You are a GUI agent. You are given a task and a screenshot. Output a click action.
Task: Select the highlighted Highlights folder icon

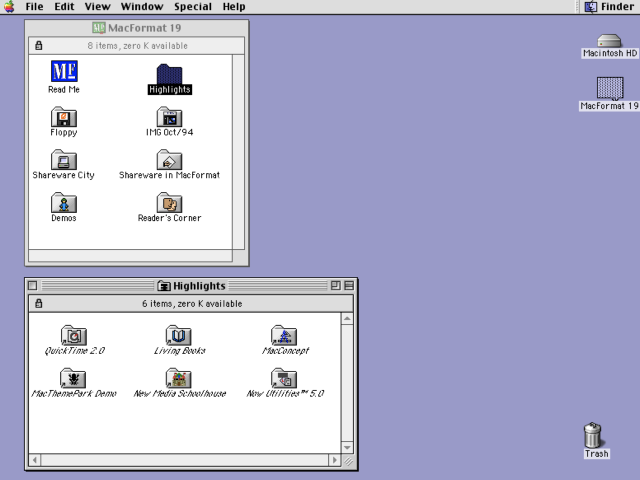point(169,74)
